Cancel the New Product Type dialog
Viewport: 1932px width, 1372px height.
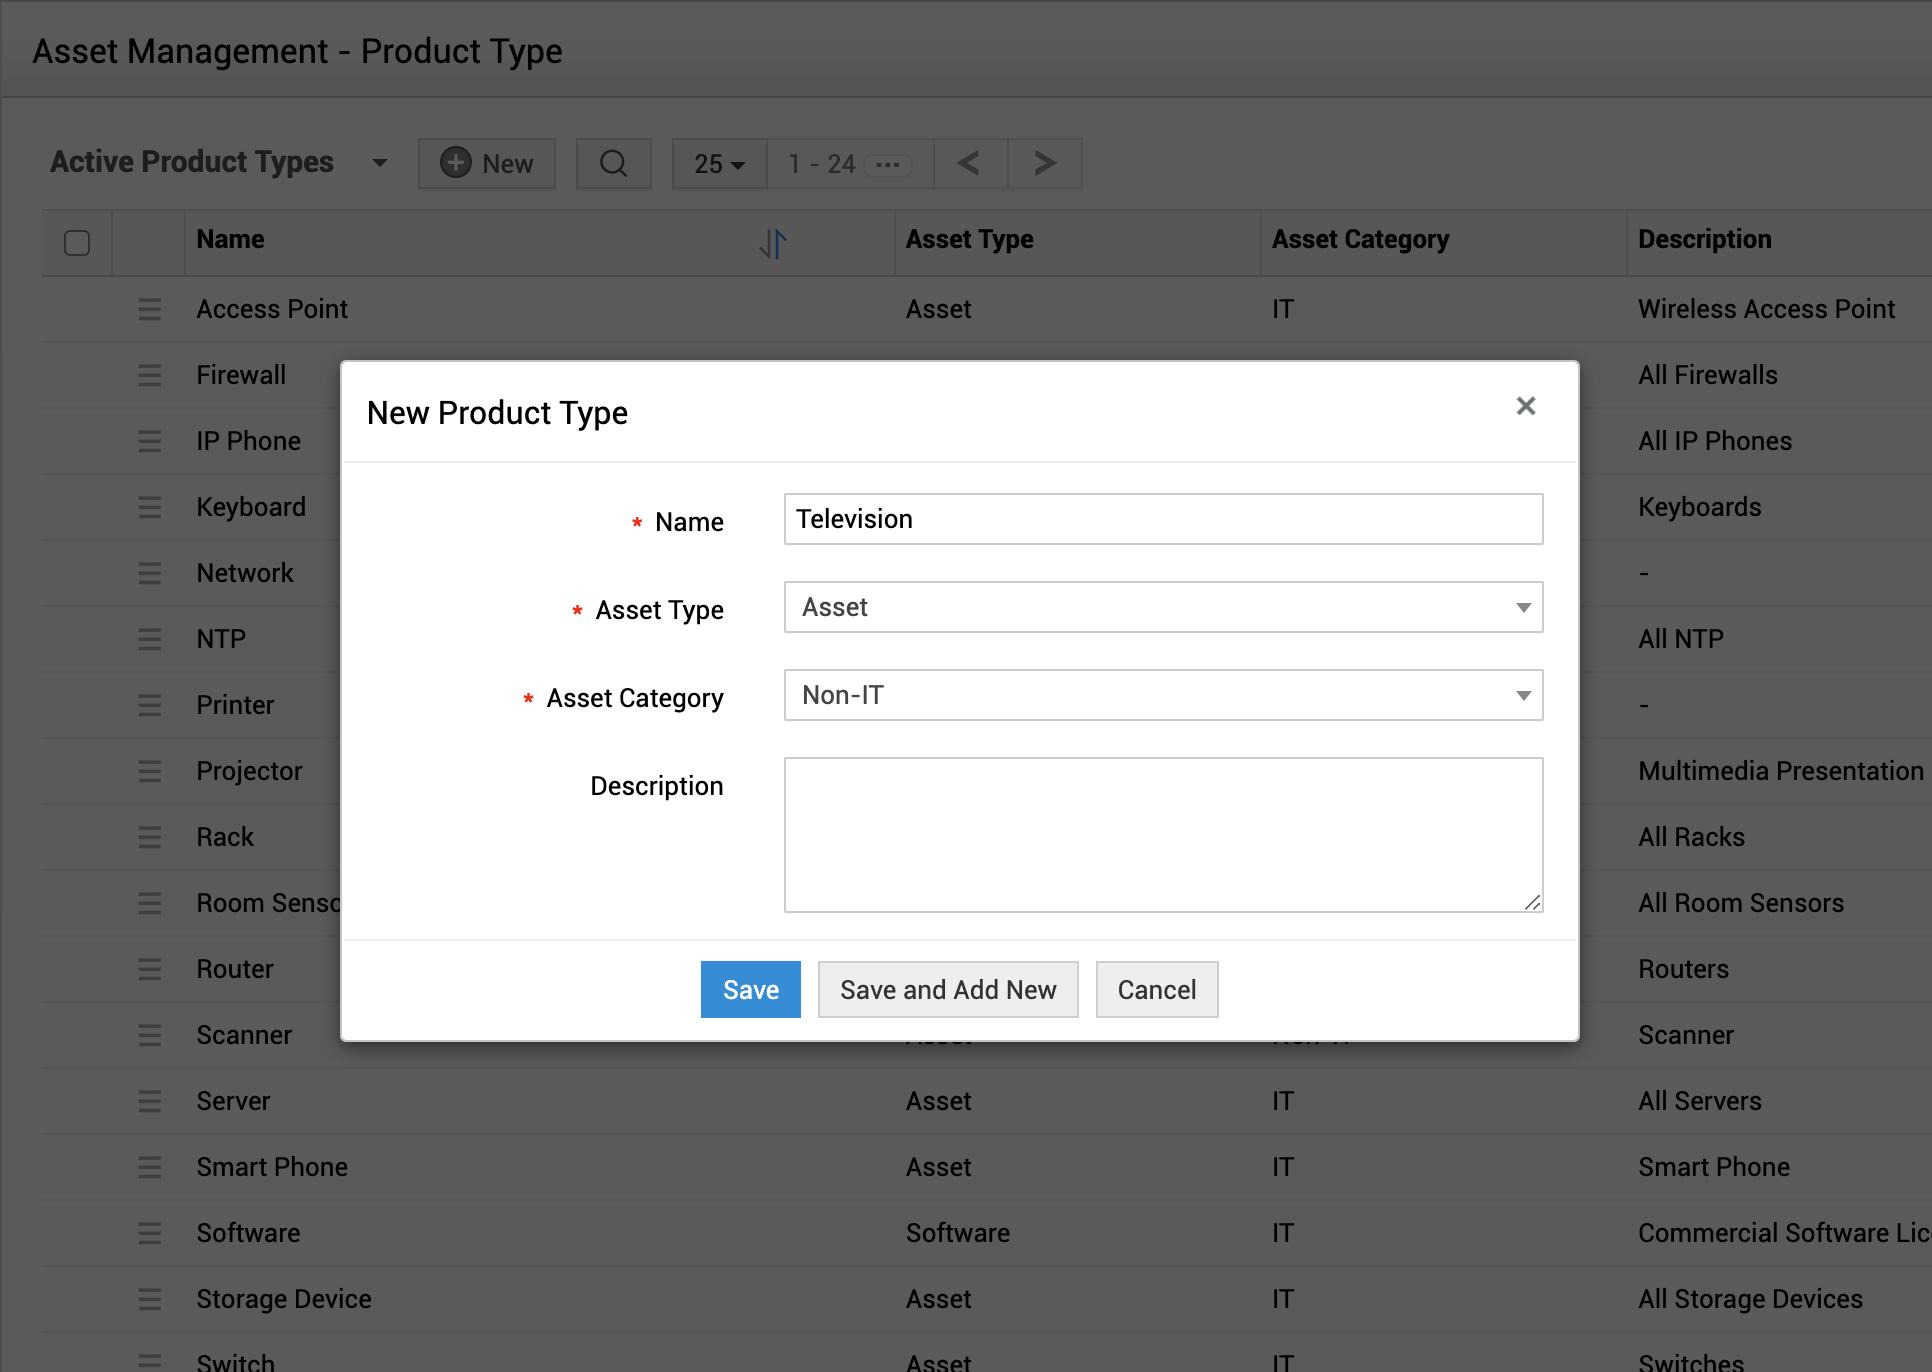coord(1156,989)
